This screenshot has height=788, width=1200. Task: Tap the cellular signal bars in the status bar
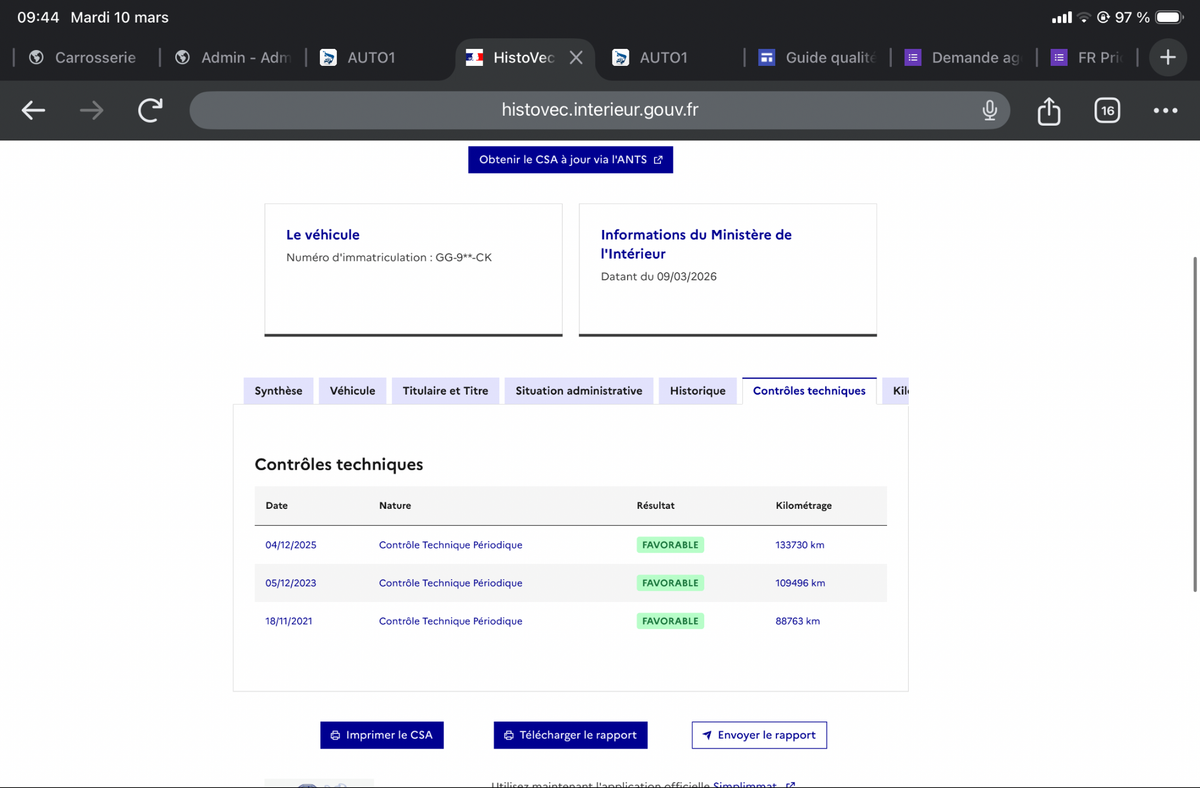click(1061, 18)
